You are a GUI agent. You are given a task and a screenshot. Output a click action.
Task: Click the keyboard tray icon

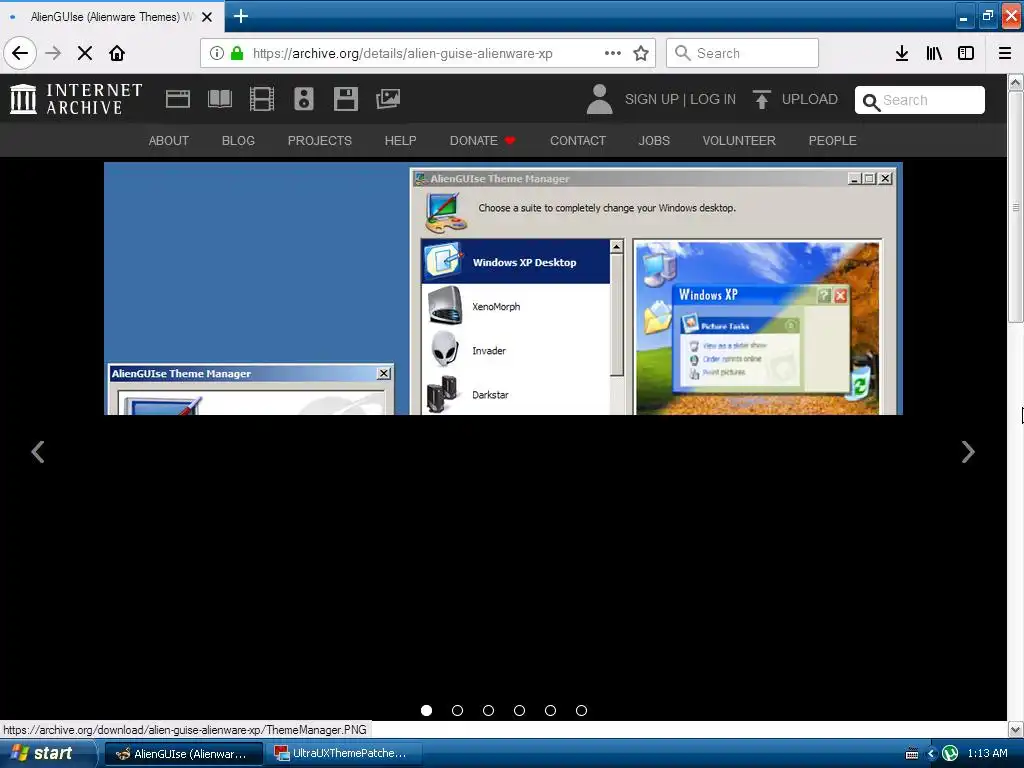[912, 754]
